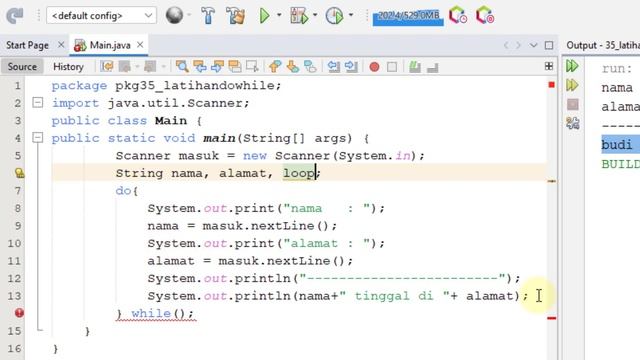Click Previous Bookmark icon
640x360 pixels.
click(x=275, y=66)
